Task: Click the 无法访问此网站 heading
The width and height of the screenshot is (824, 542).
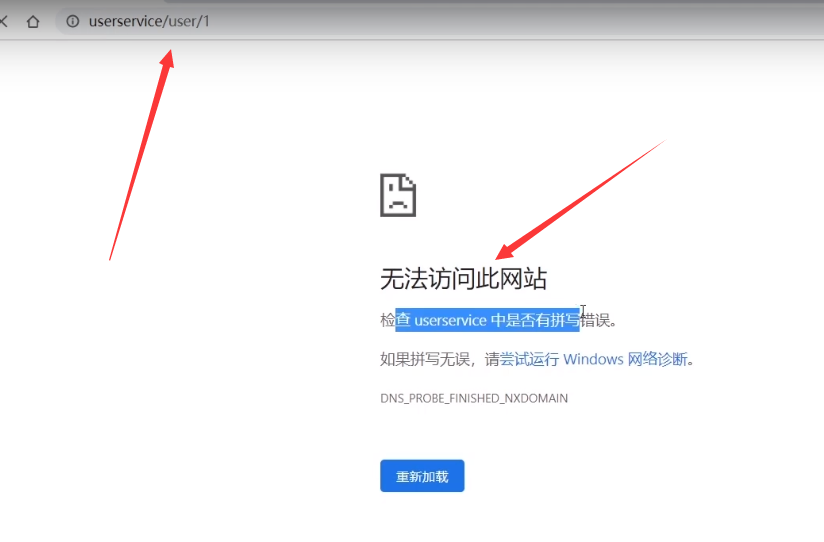Action: [x=464, y=279]
